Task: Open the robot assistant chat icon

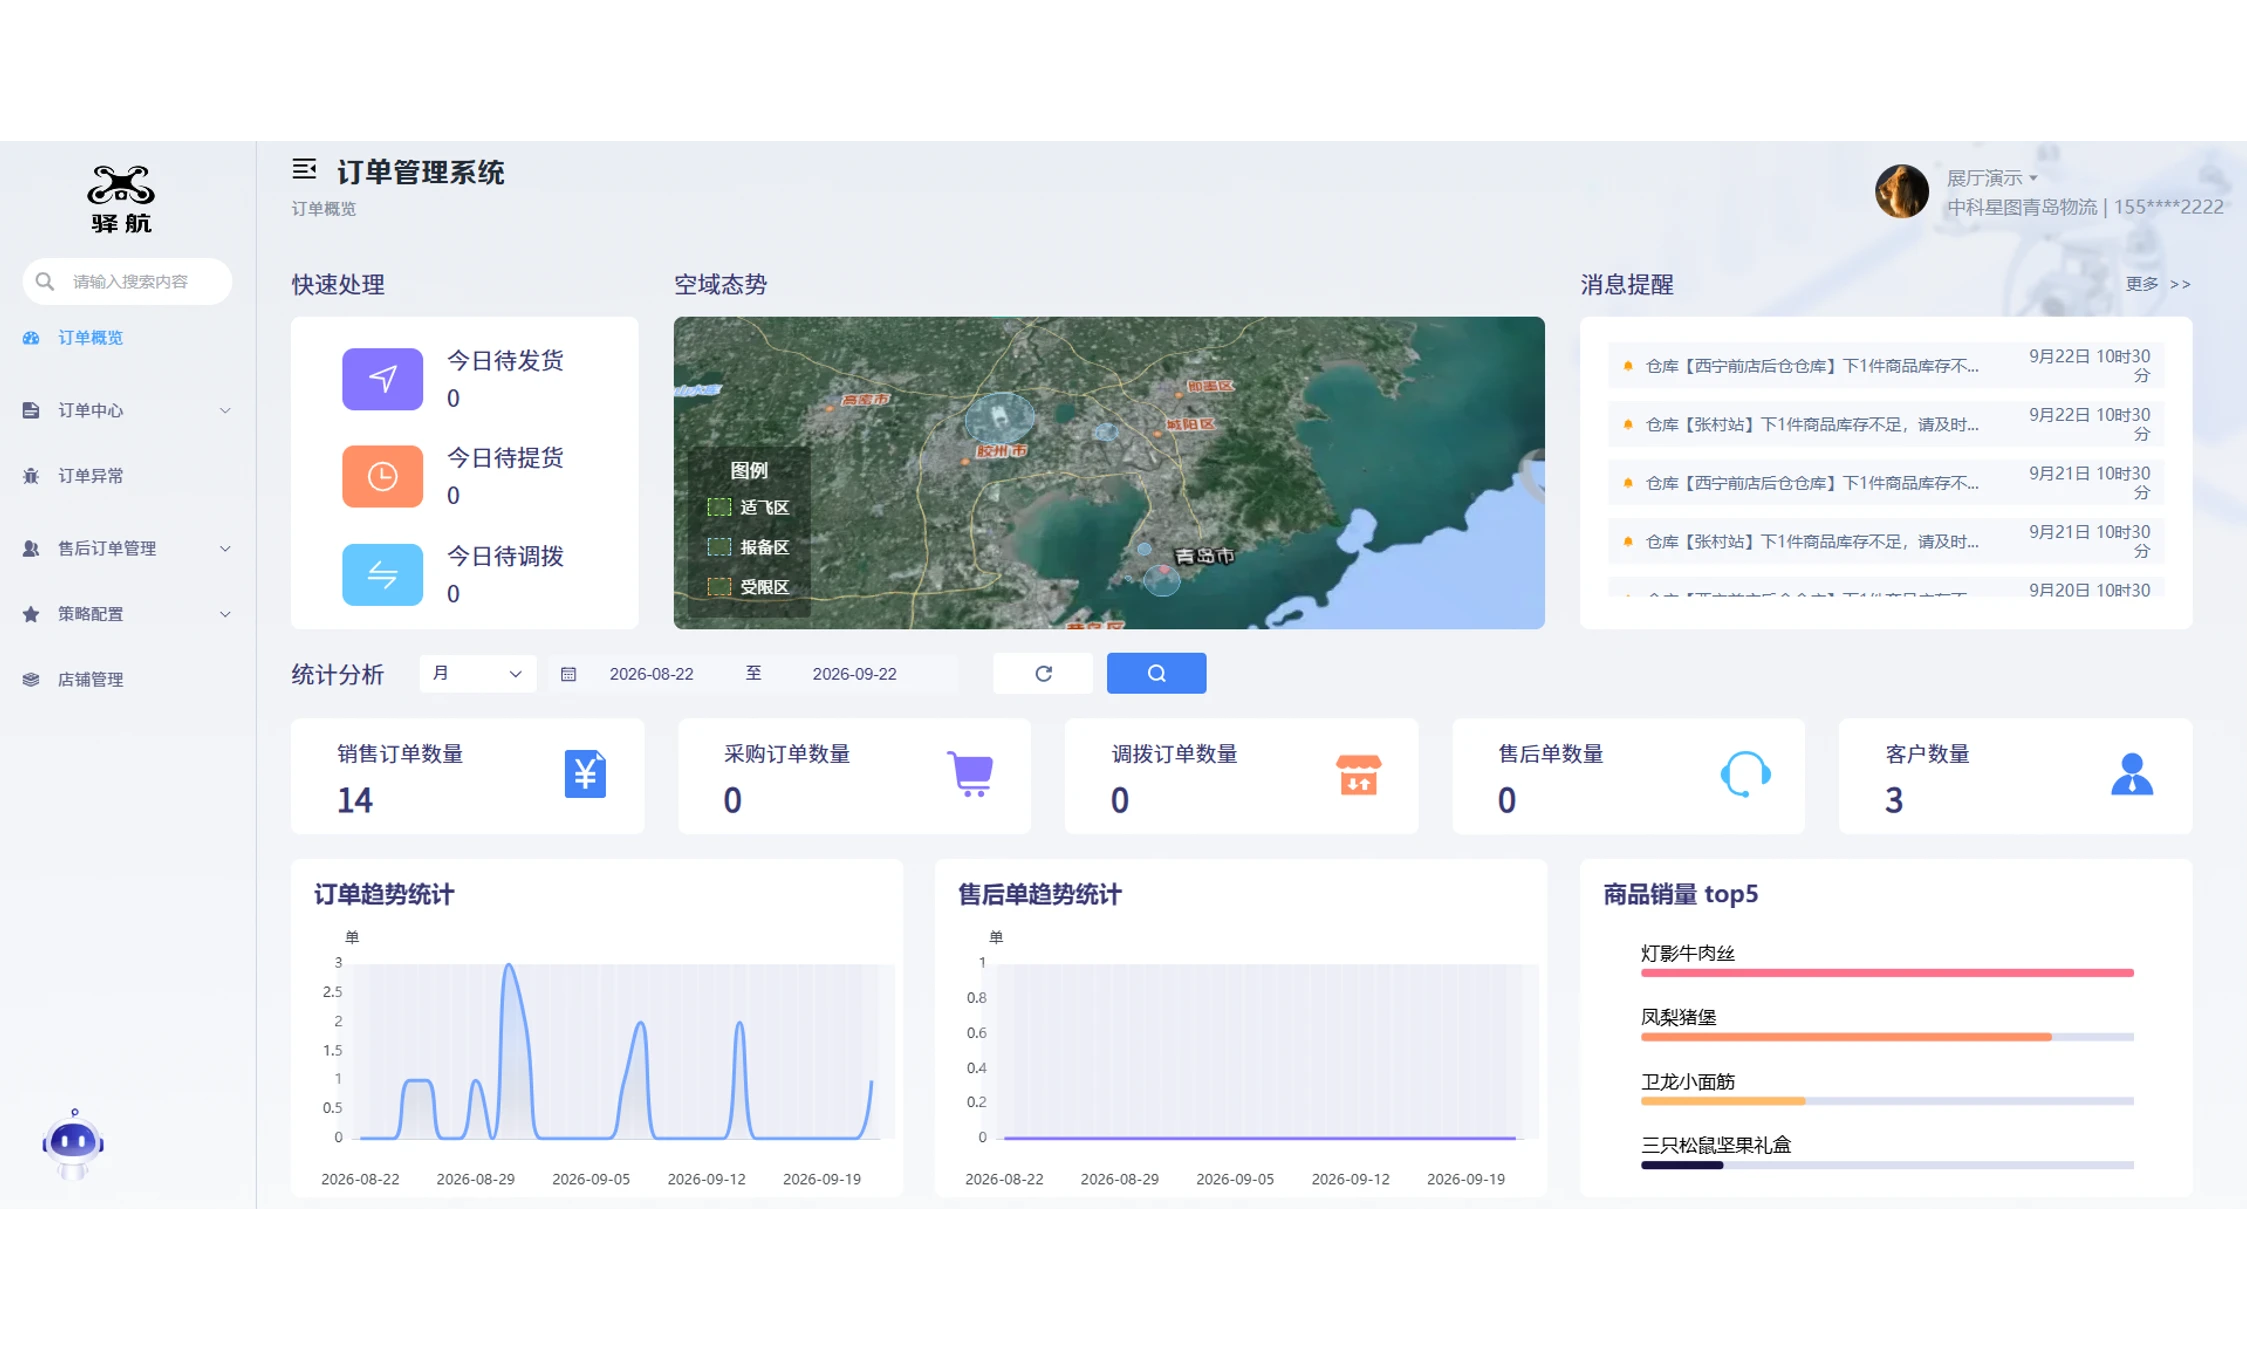Action: 73,1144
